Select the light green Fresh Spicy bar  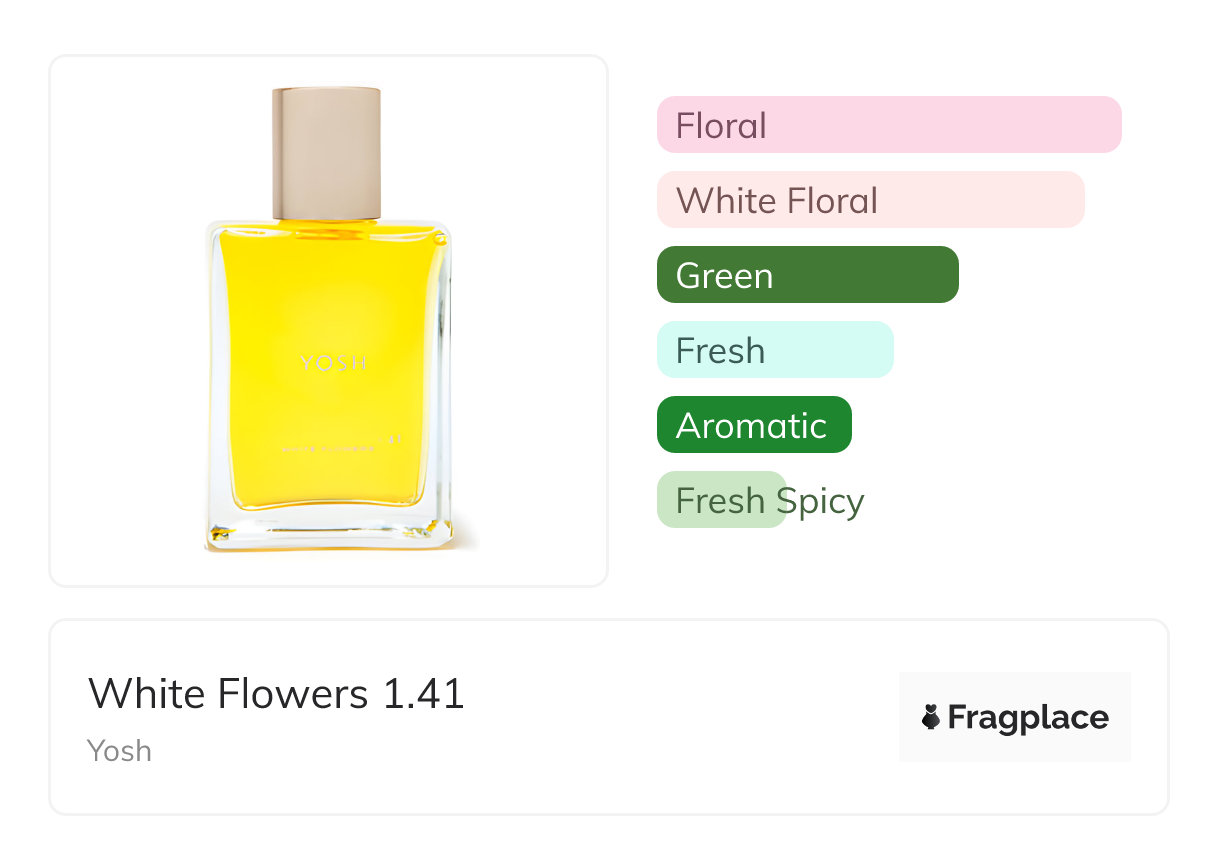(x=721, y=500)
